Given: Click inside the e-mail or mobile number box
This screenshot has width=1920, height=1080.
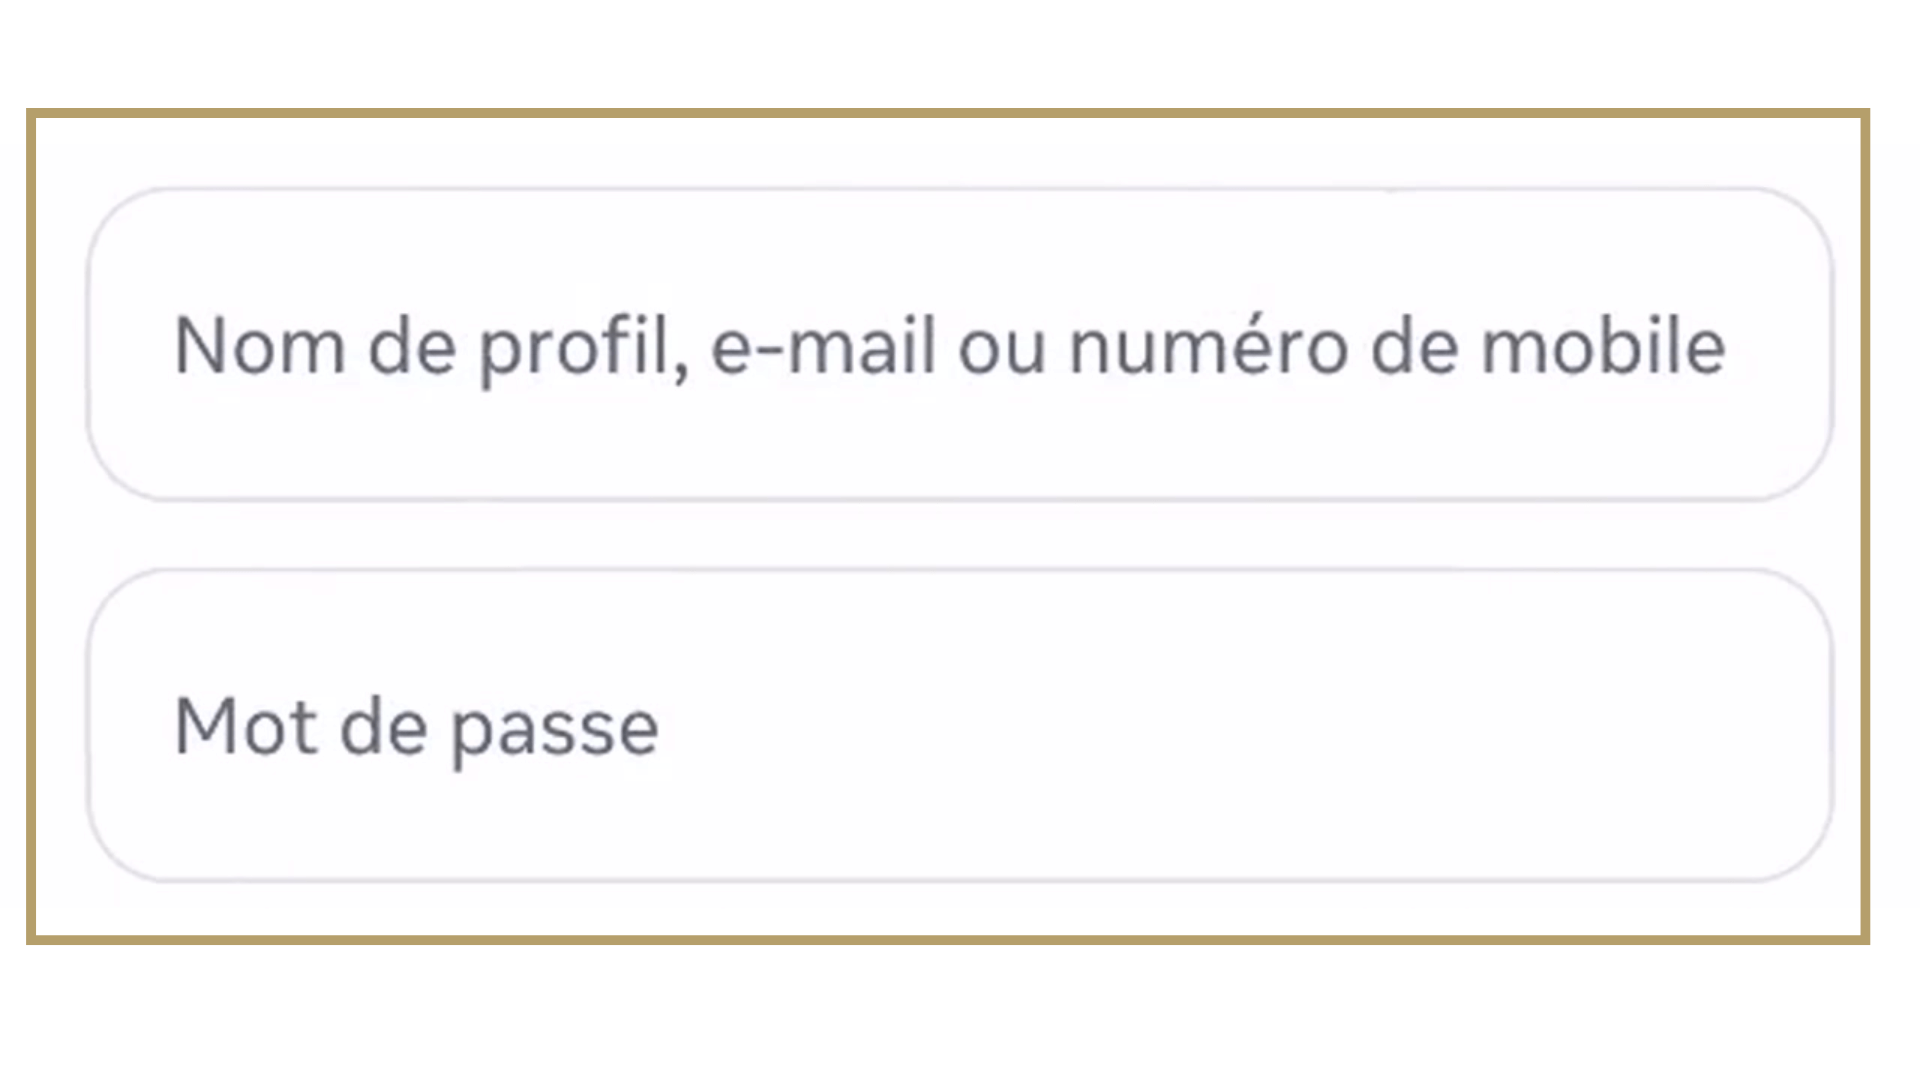Looking at the screenshot, I should [960, 344].
